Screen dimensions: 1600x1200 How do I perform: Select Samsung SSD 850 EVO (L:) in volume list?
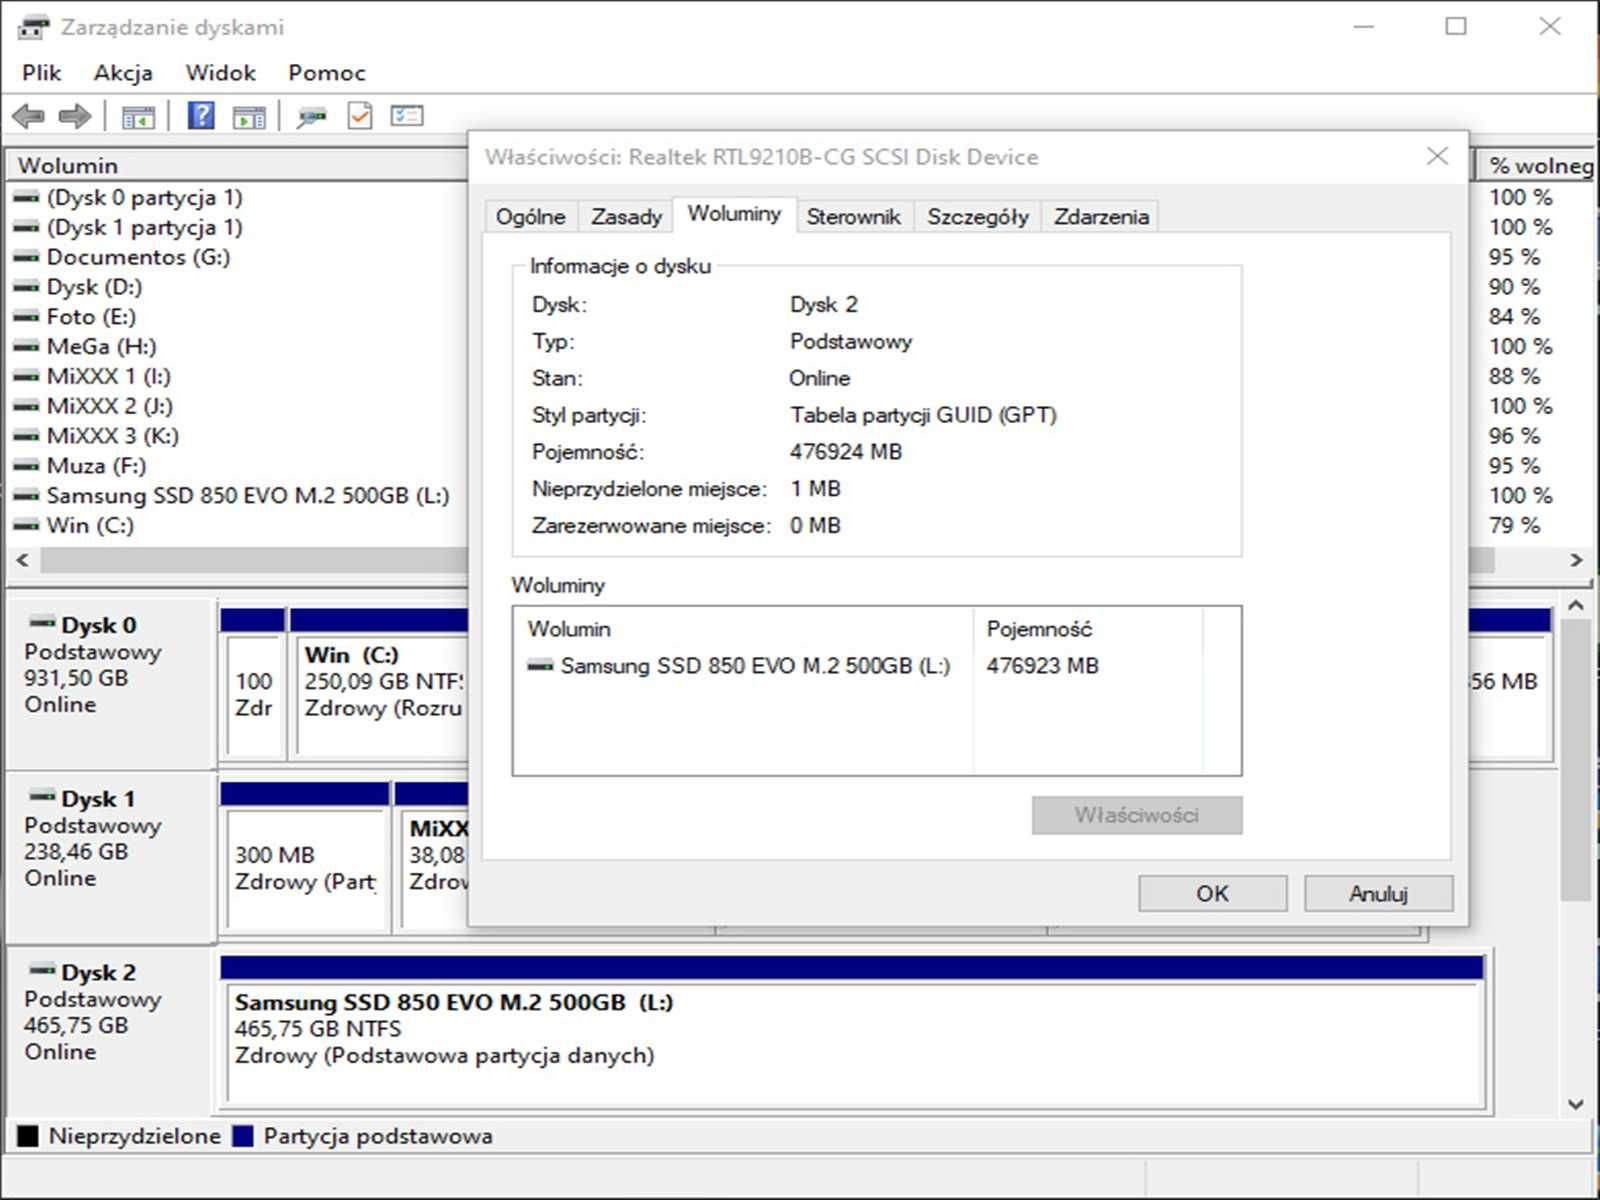[x=247, y=496]
